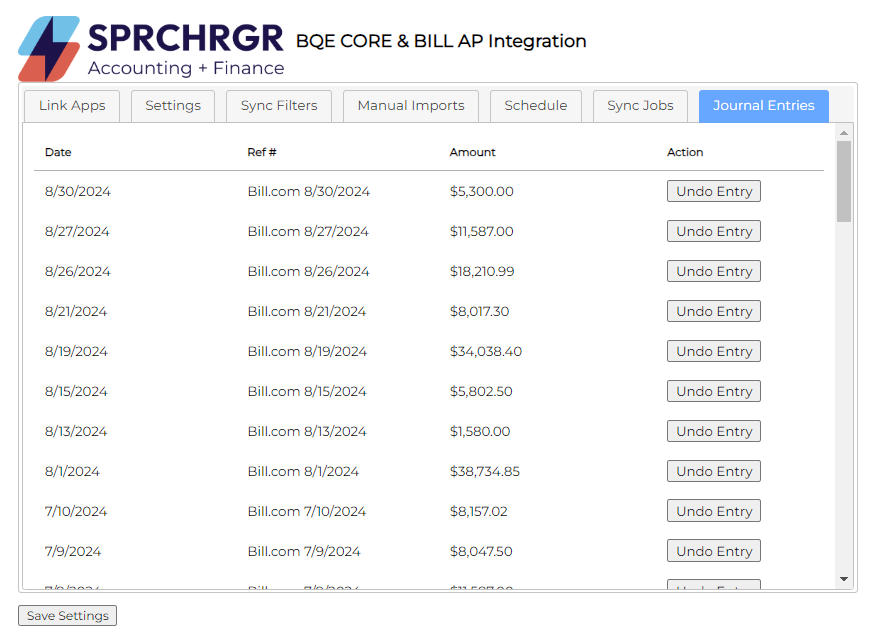Open the Sync Filters tab
The image size is (883, 644).
(279, 106)
